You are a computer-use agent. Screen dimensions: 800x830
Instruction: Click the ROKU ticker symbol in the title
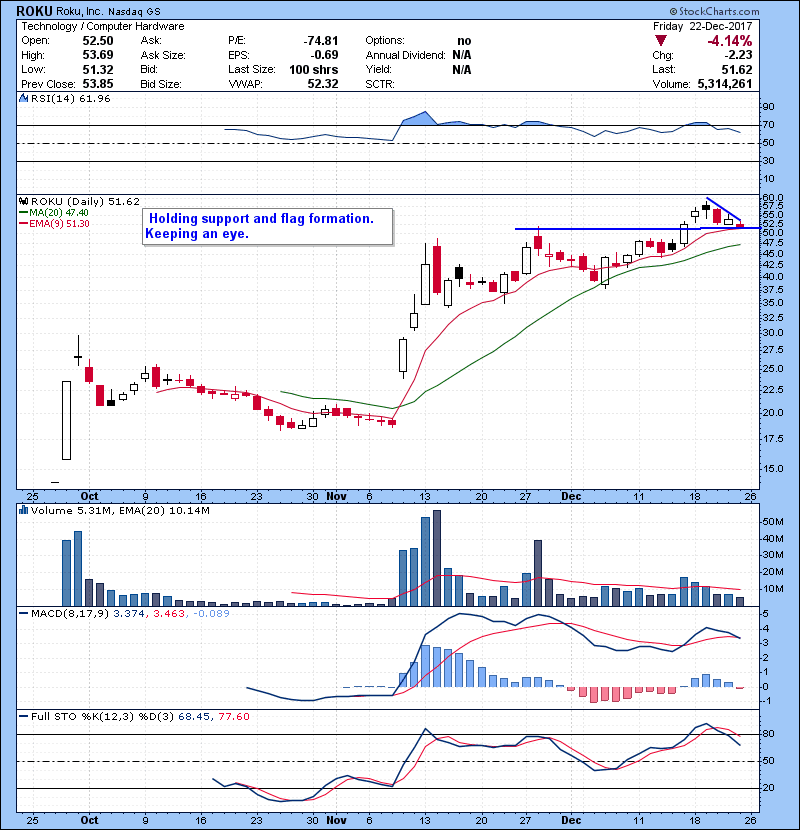point(34,11)
